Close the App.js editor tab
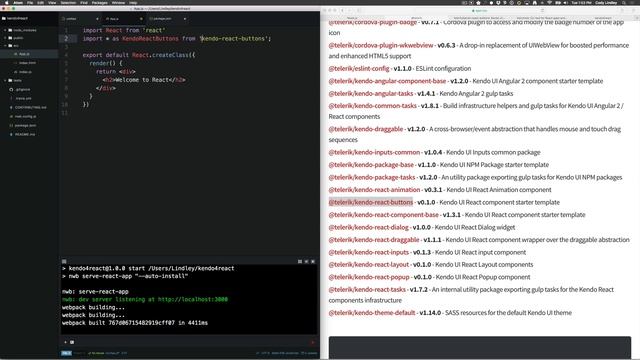Image resolution: width=640 pixels, height=360 pixels. click(x=141, y=19)
